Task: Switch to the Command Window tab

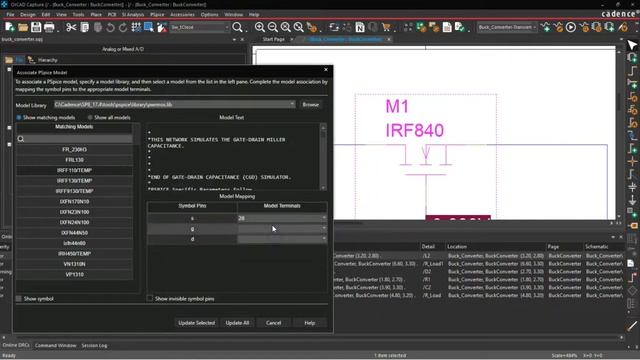Action: coord(56,346)
